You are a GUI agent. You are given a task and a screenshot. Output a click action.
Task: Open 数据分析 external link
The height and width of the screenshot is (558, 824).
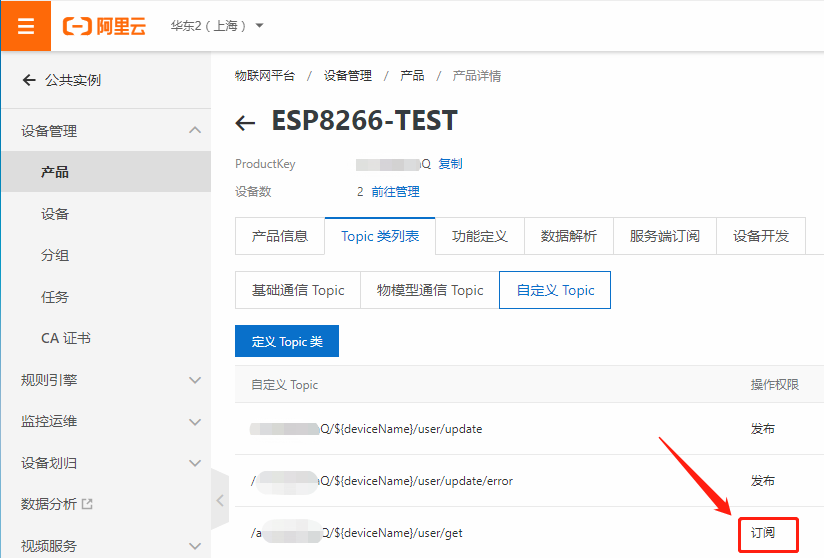click(49, 504)
